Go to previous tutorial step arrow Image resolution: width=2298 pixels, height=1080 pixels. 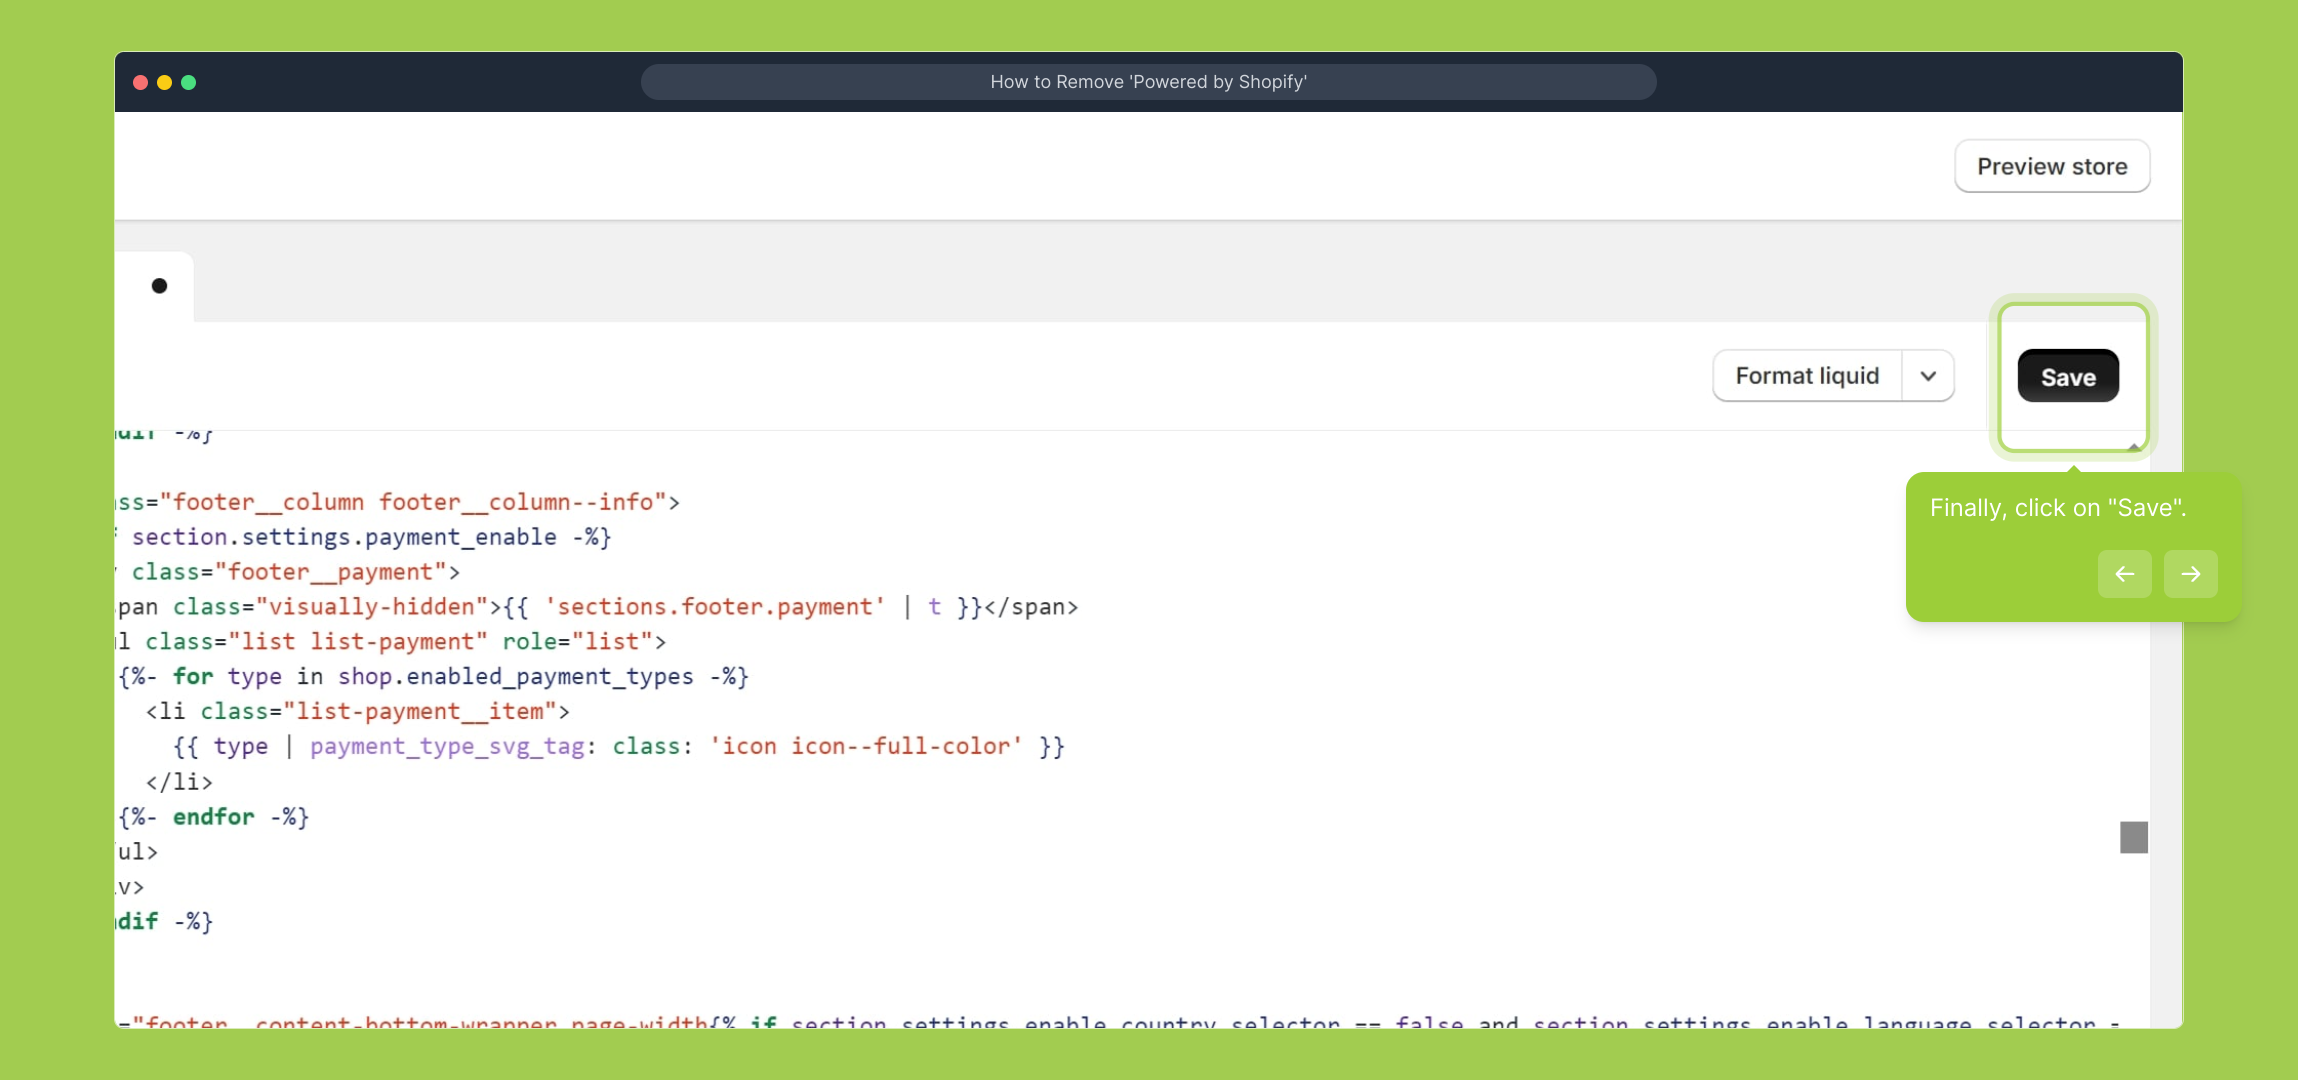coord(2124,574)
